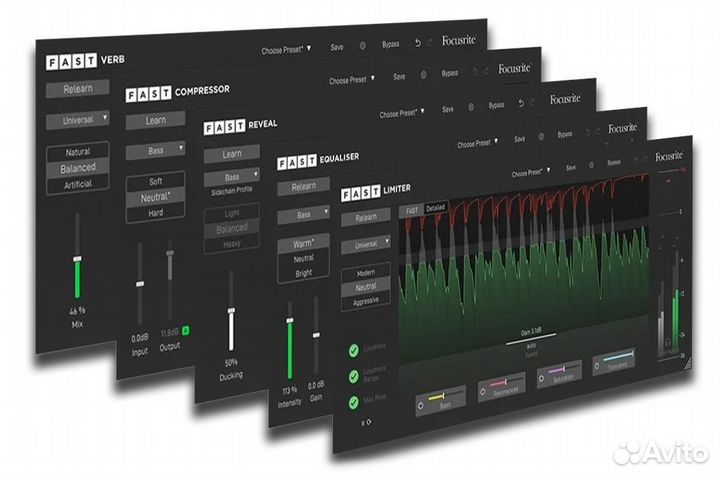Toggle the Max Peak green checkmark

pos(353,403)
